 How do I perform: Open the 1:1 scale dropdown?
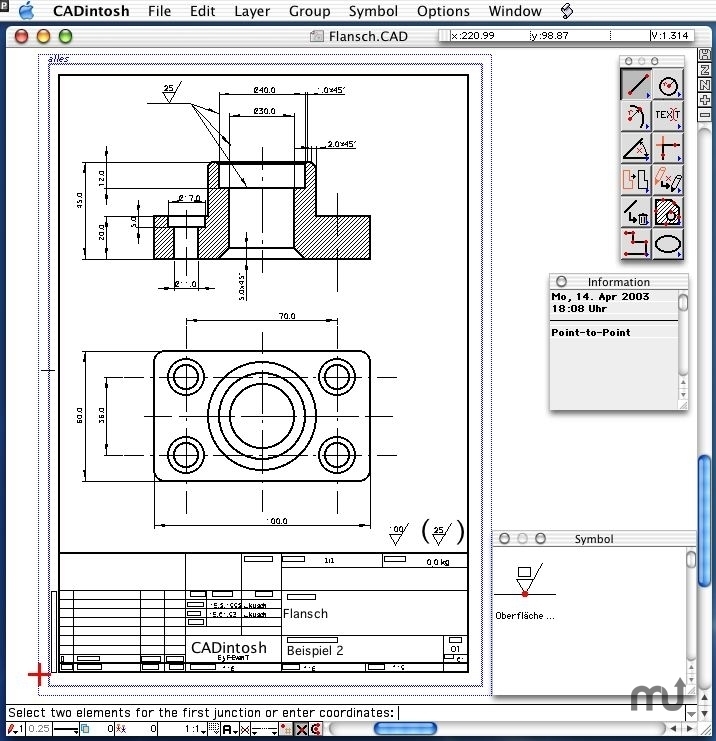[193, 730]
